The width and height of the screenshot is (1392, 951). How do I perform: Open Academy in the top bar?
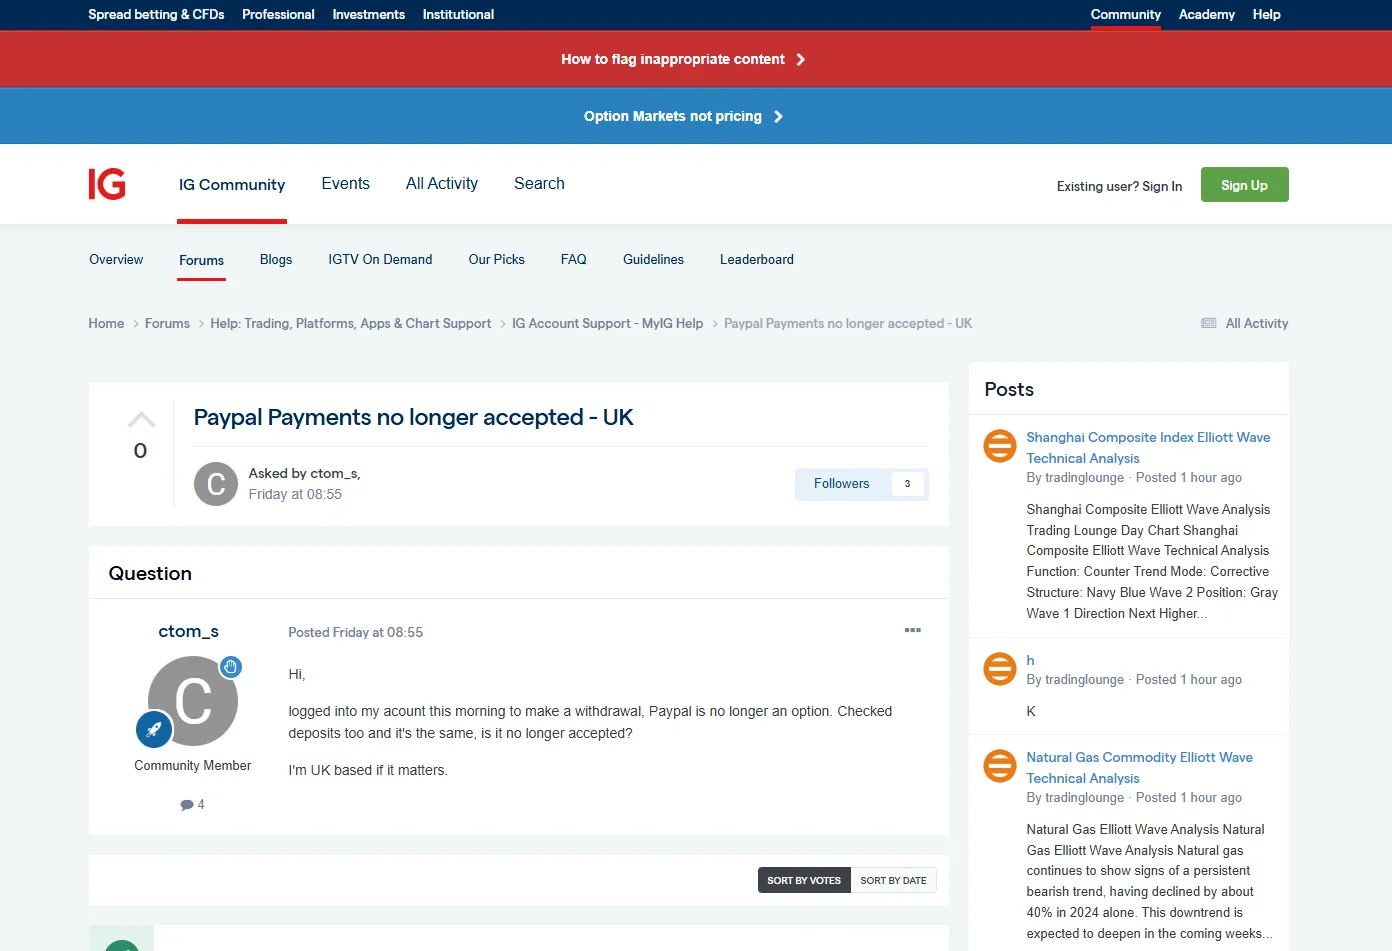1206,15
